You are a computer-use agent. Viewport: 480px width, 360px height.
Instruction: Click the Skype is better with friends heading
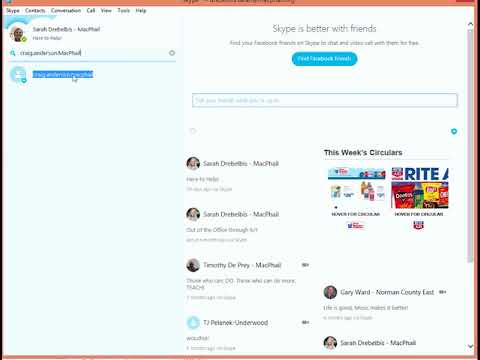click(x=324, y=29)
